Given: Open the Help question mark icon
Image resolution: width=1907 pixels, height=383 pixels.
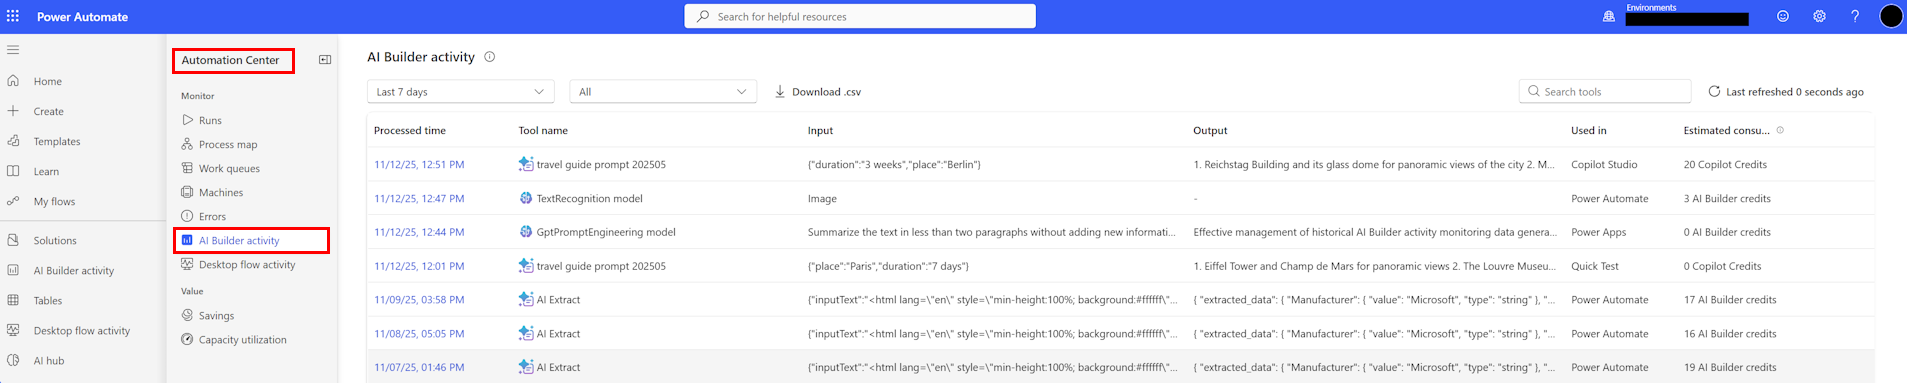Looking at the screenshot, I should click(1855, 16).
